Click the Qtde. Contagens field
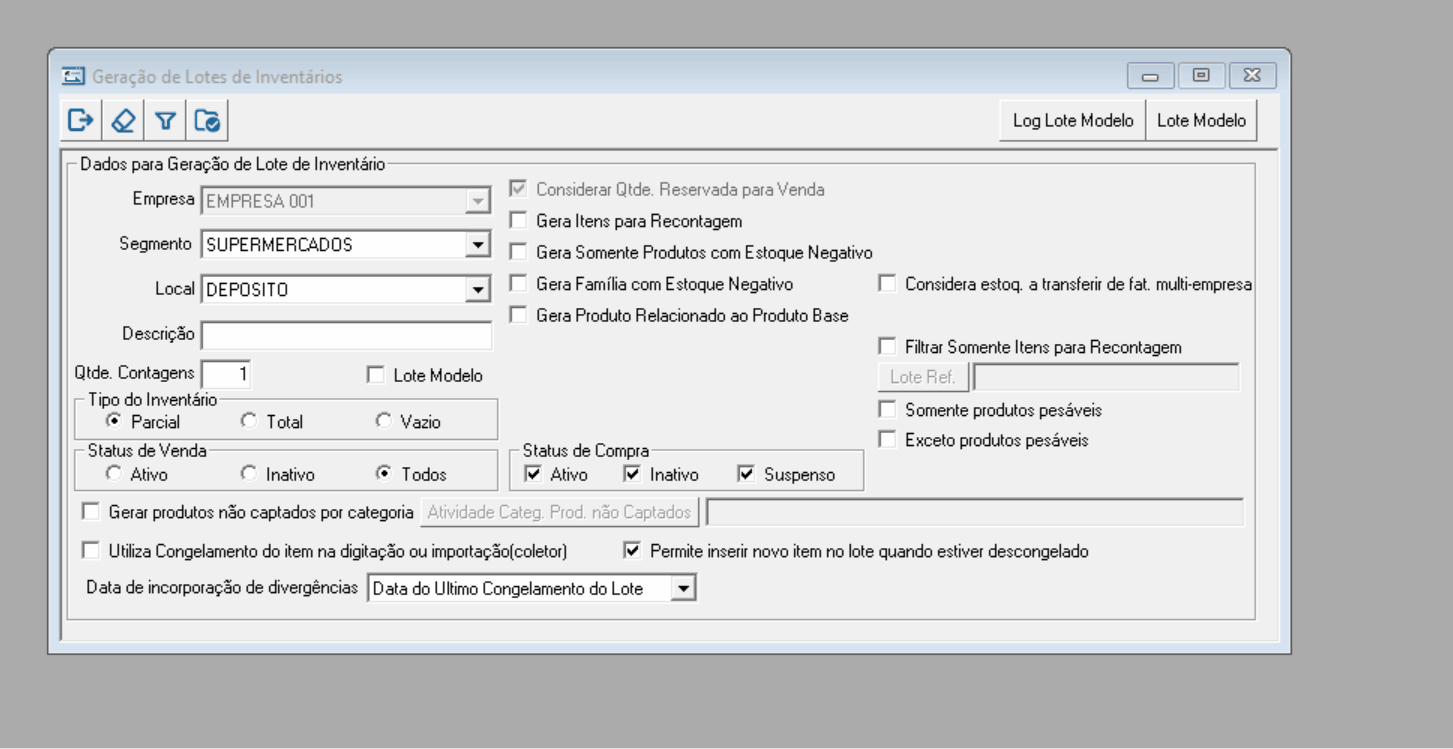Screen dimensions: 1453x749 227,374
